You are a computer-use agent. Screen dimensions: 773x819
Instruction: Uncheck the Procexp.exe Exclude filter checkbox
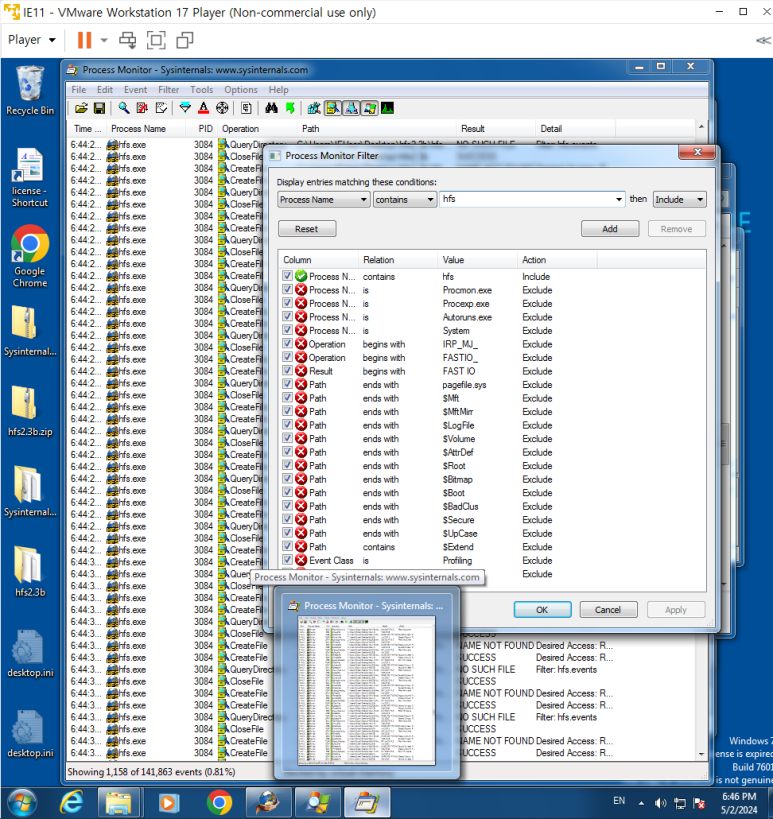tap(287, 303)
